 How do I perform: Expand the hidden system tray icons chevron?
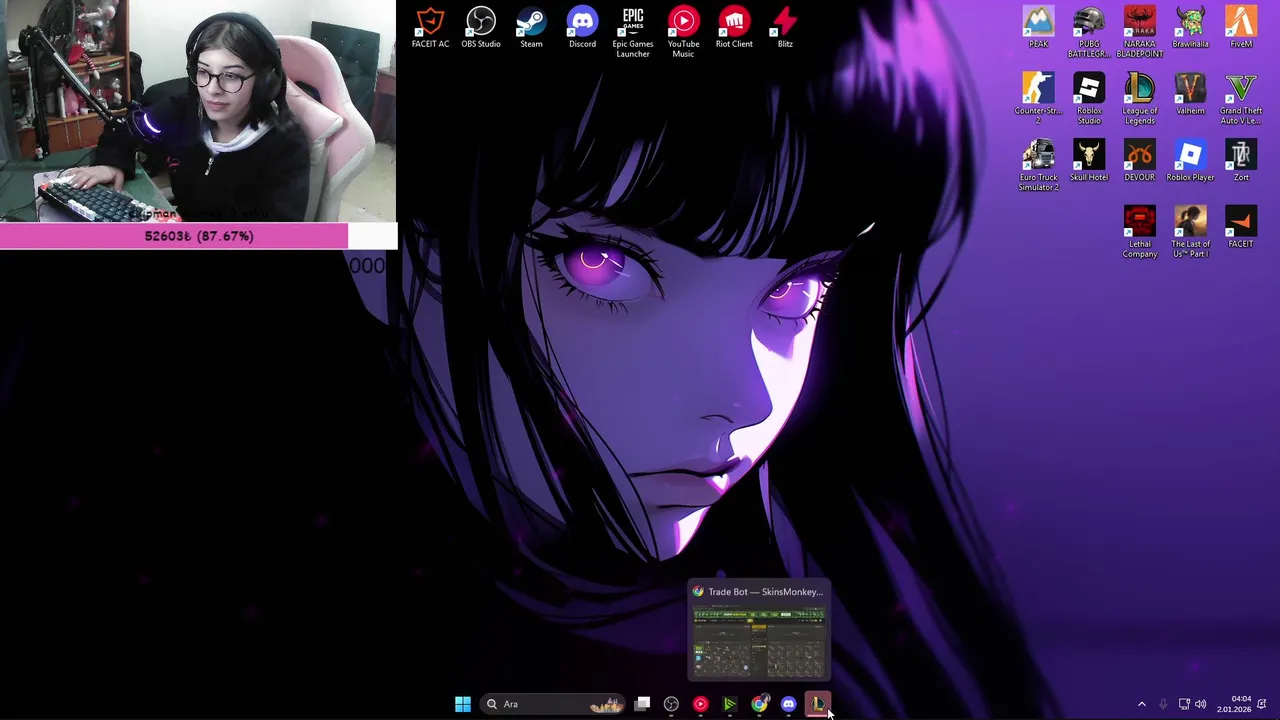[x=1142, y=704]
